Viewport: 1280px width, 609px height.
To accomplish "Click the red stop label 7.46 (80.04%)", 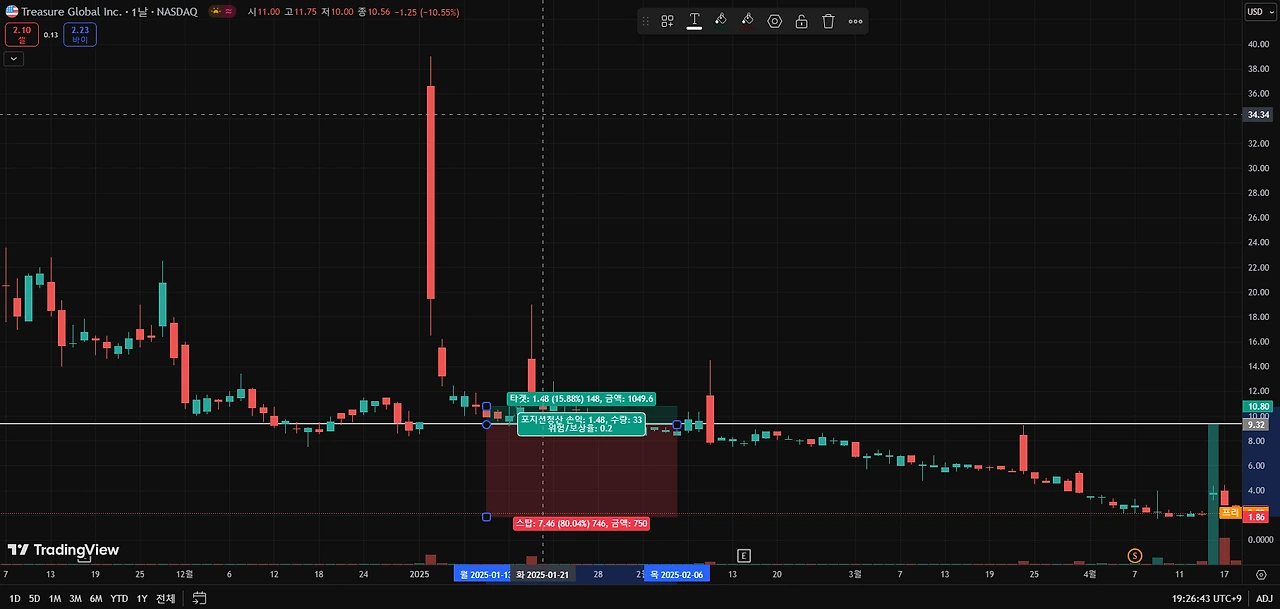I will (x=581, y=523).
